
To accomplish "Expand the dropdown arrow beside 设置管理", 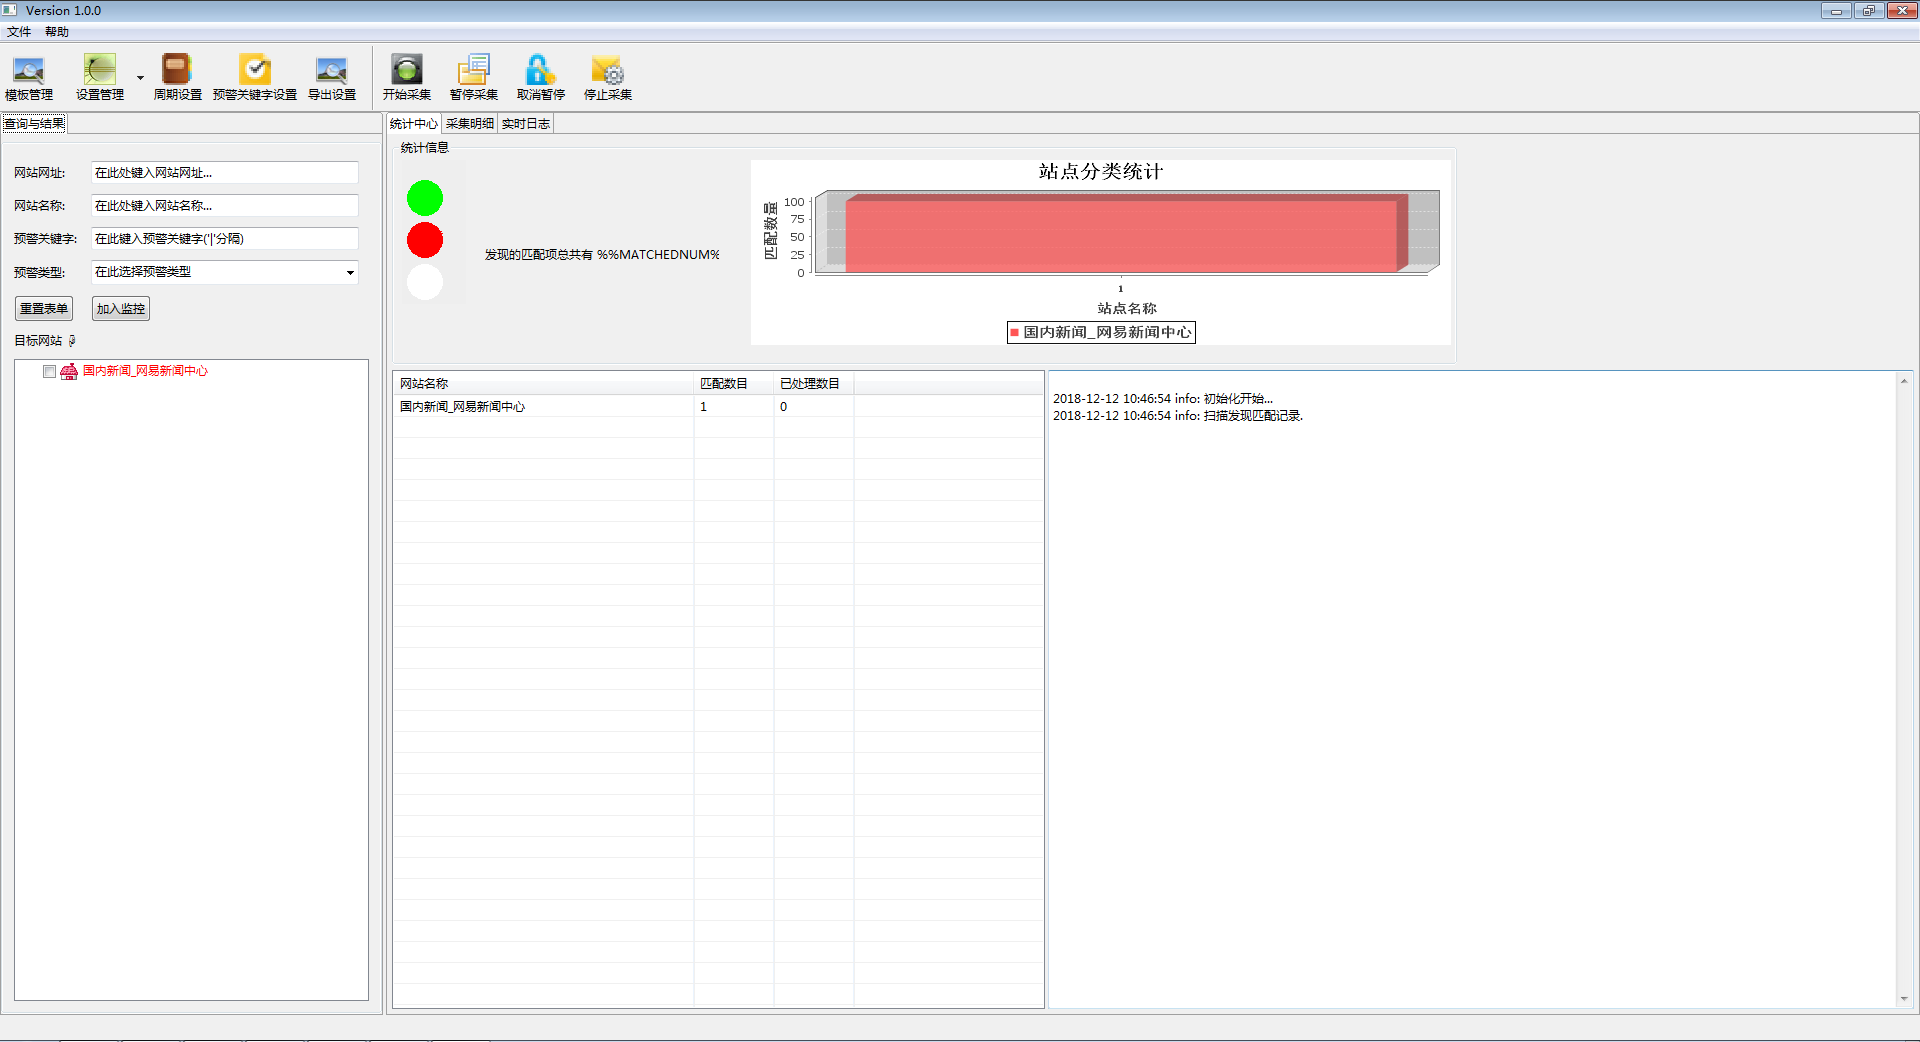I will (140, 78).
